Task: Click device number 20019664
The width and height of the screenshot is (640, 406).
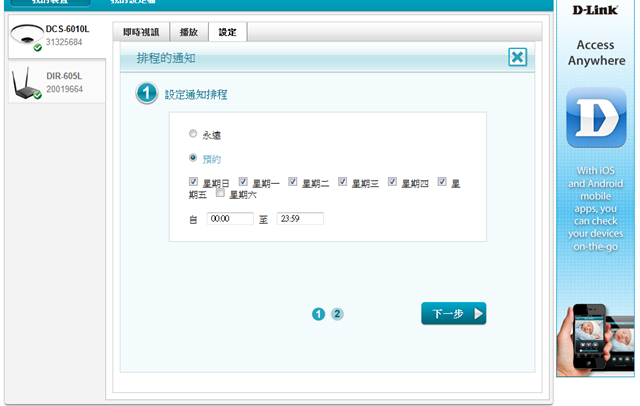Action: 64,89
